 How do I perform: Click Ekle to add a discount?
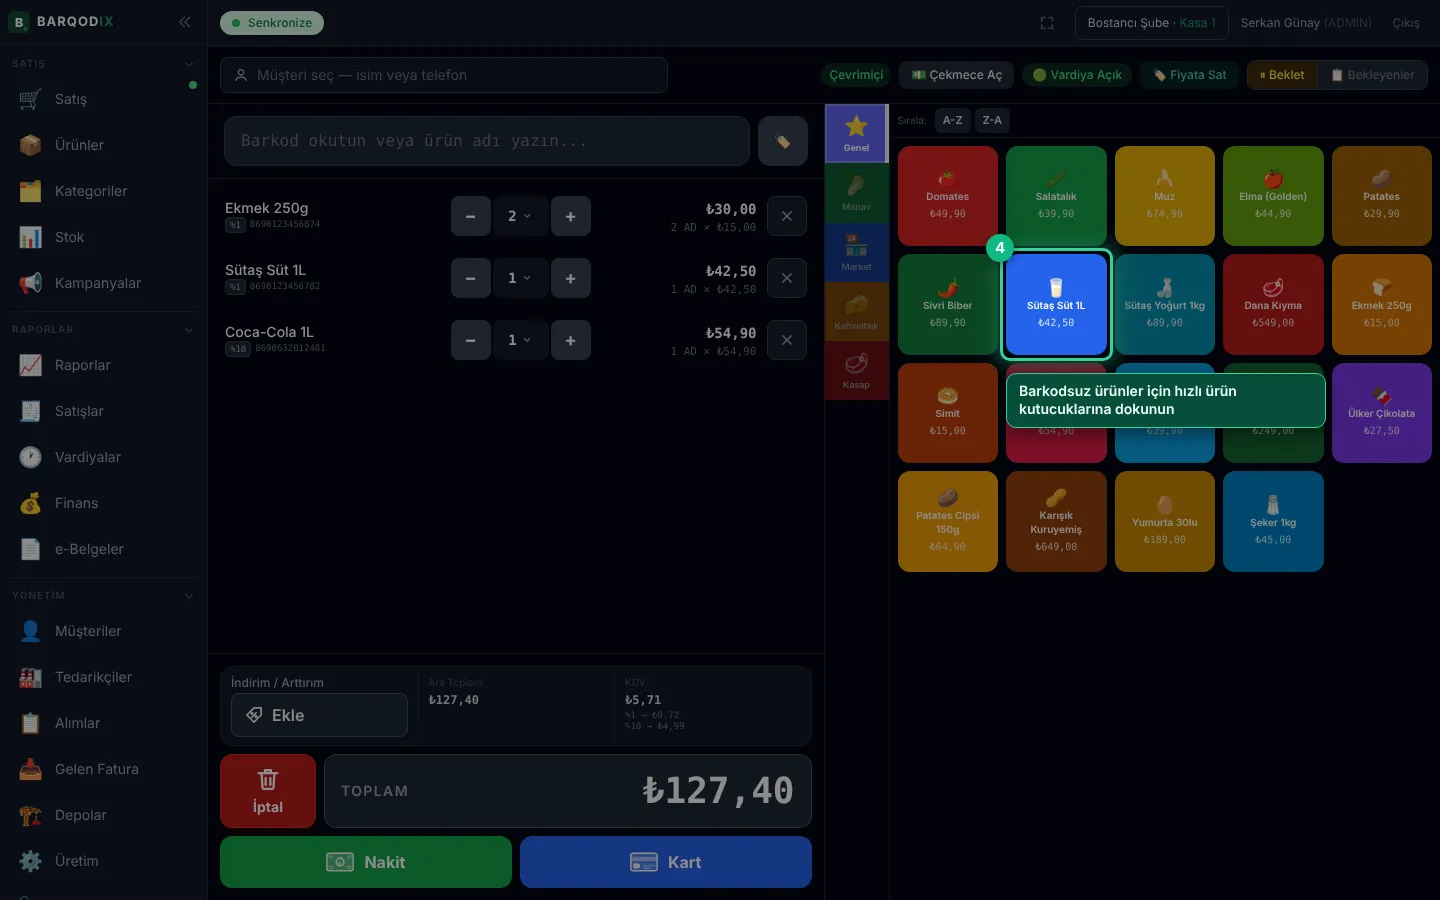point(319,715)
